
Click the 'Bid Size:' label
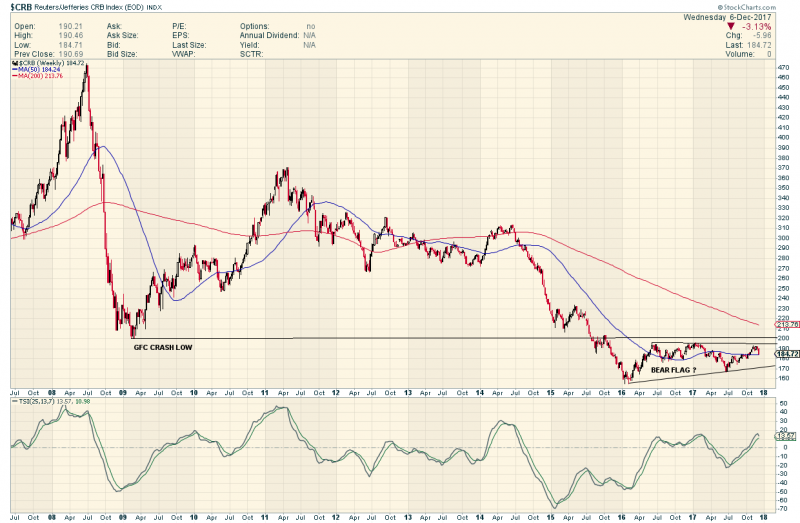121,54
